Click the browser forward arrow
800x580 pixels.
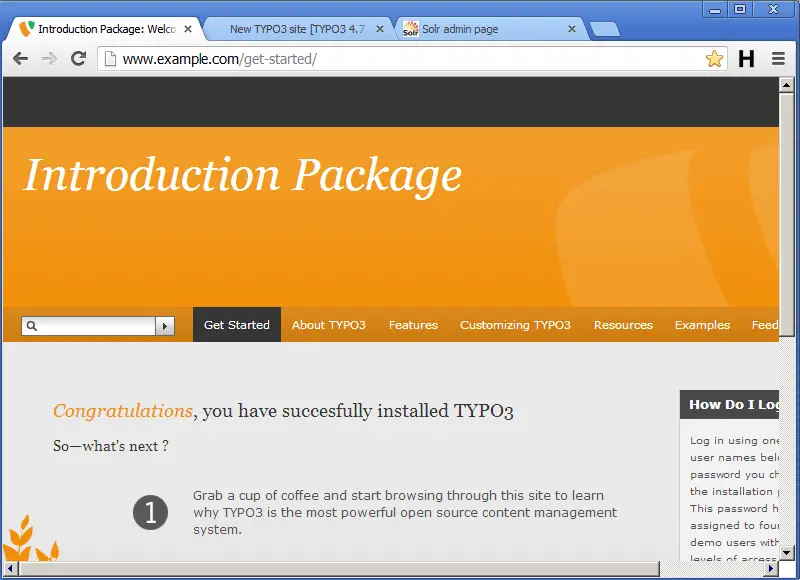coord(49,59)
